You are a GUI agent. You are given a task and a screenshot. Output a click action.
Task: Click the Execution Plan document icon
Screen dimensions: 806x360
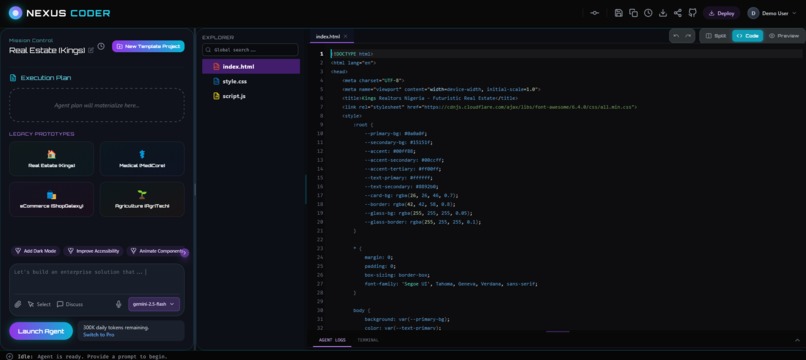point(13,78)
